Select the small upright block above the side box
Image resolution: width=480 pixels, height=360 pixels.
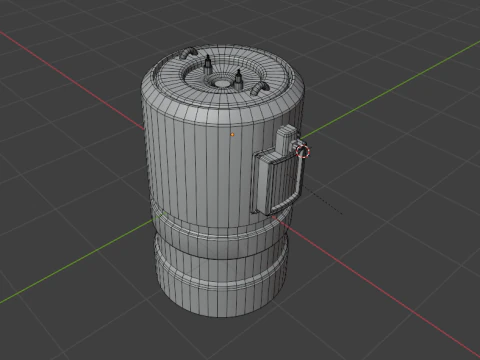pyautogui.click(x=286, y=139)
